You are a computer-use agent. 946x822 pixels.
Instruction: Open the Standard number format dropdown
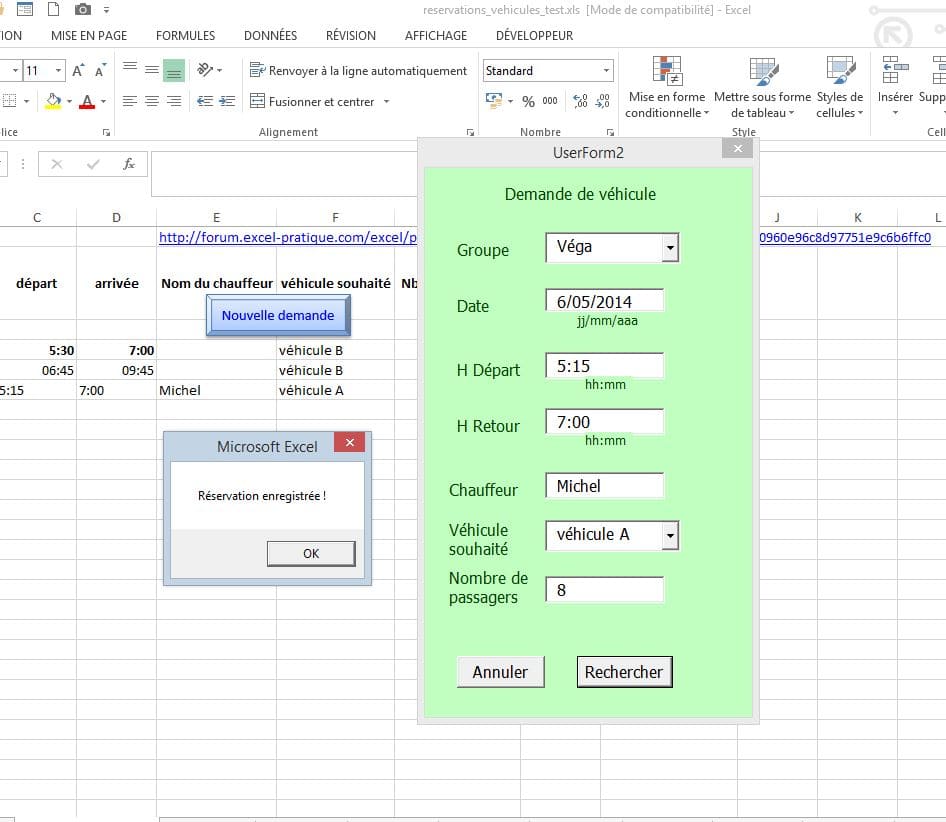(x=606, y=71)
